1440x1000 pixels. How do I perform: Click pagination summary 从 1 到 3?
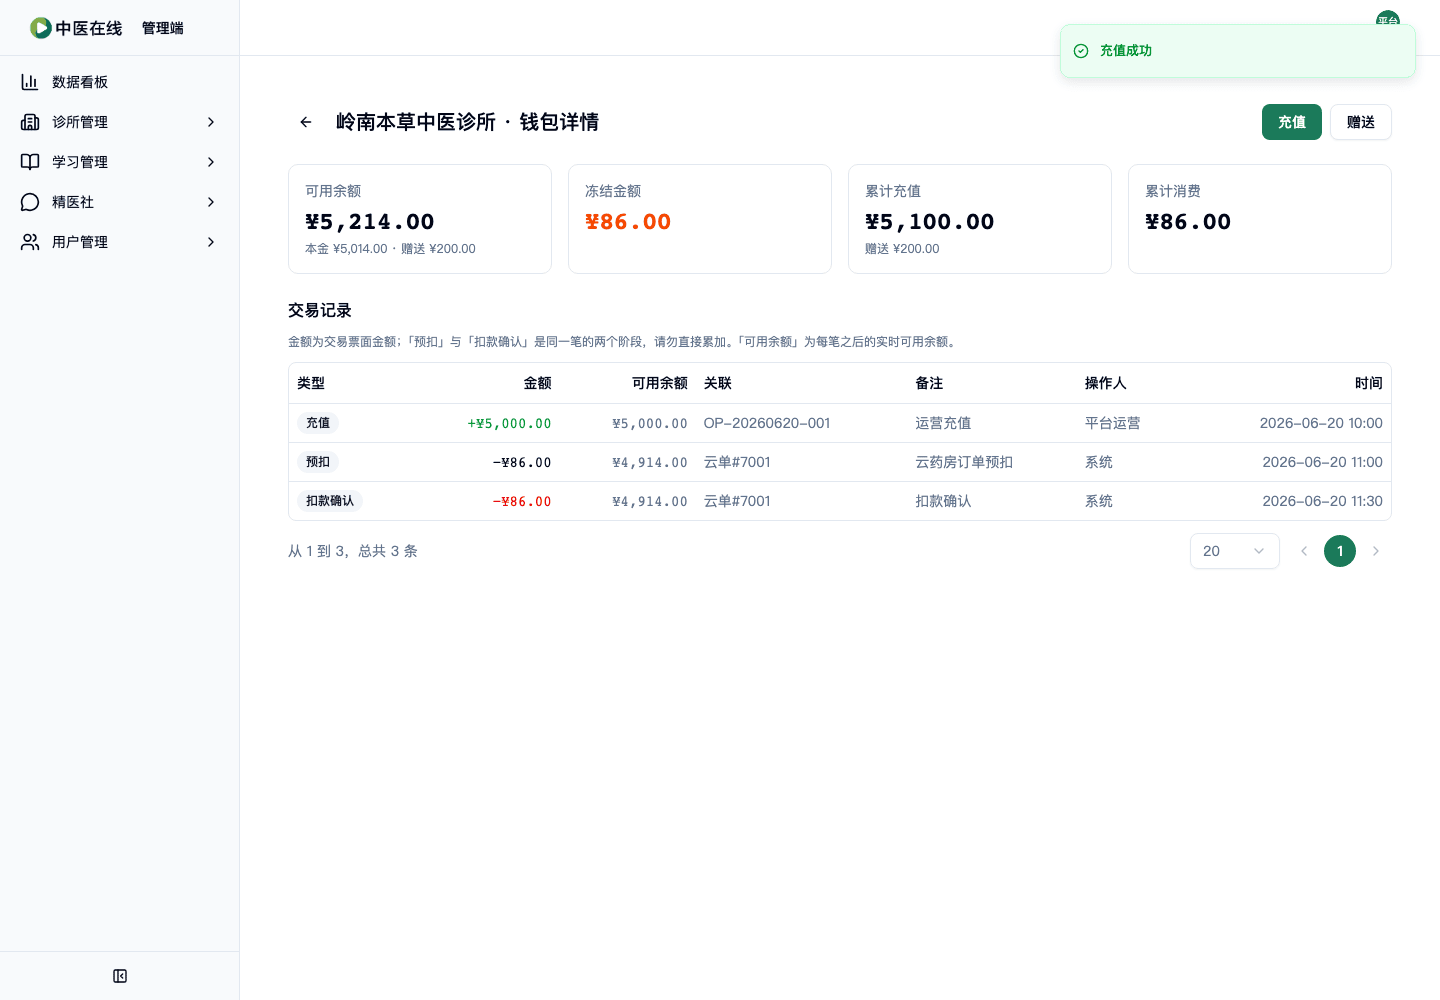(x=353, y=551)
